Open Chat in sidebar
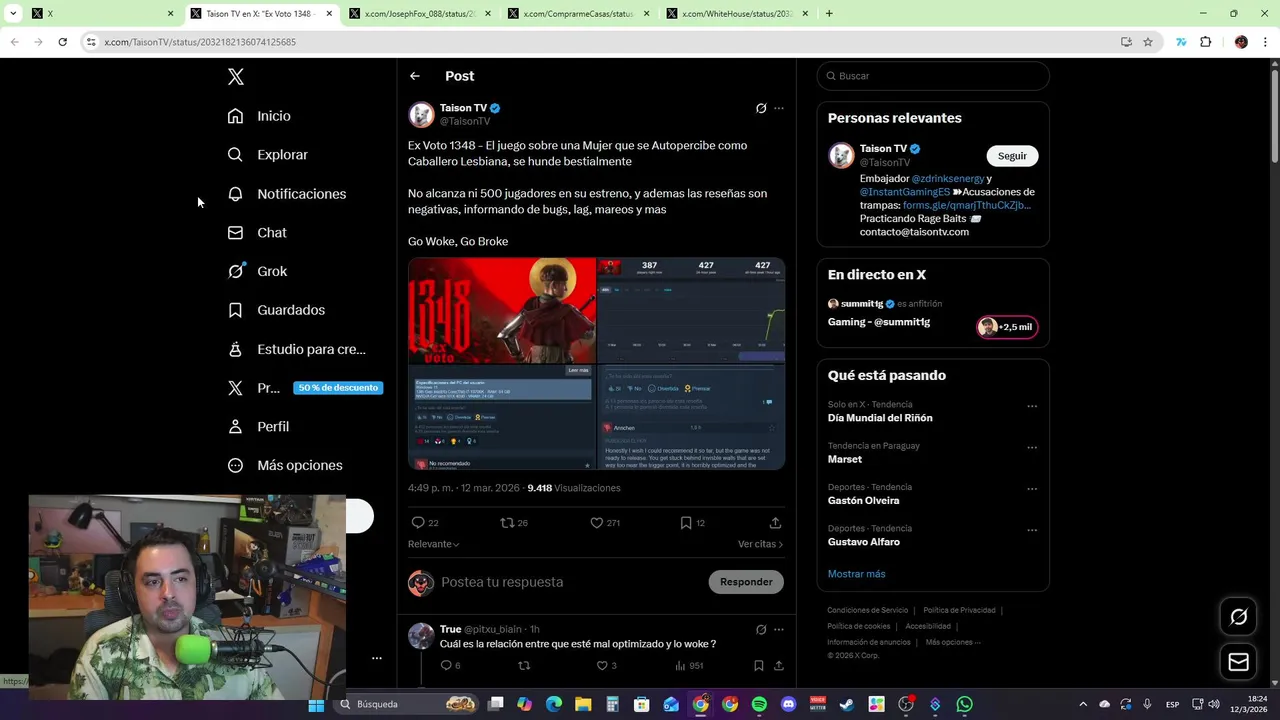Viewport: 1280px width, 720px height. (x=257, y=233)
